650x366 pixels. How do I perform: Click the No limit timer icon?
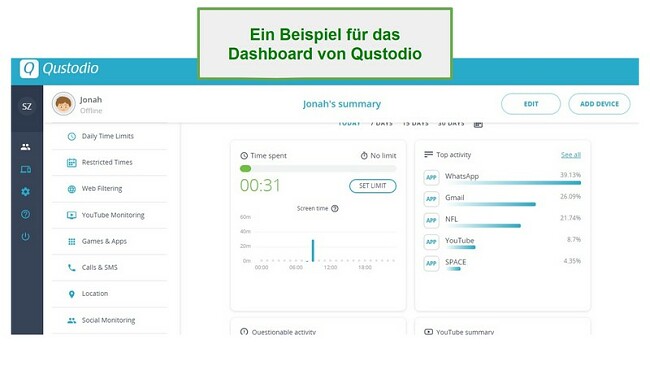click(364, 156)
